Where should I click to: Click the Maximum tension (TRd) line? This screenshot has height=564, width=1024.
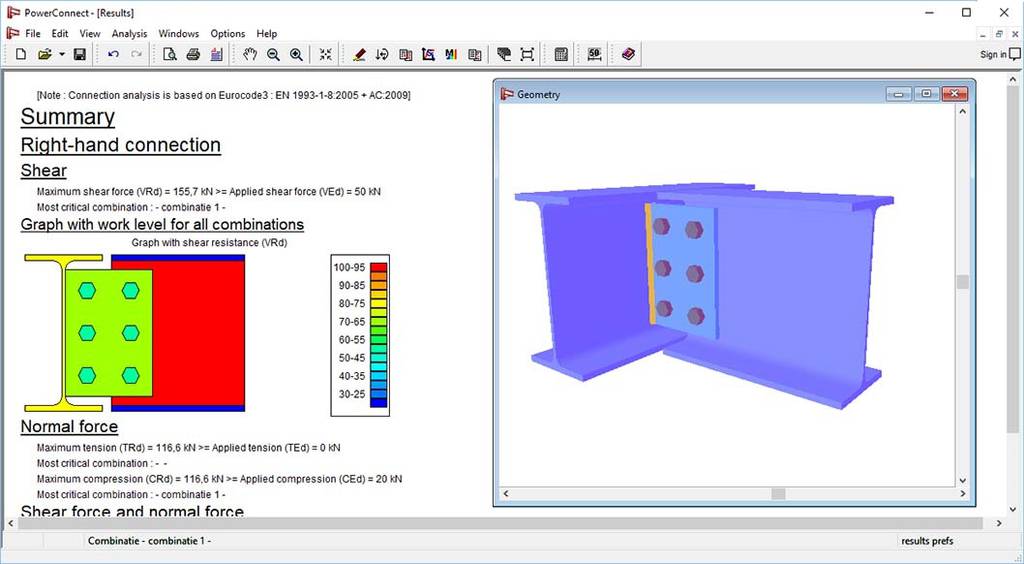189,448
